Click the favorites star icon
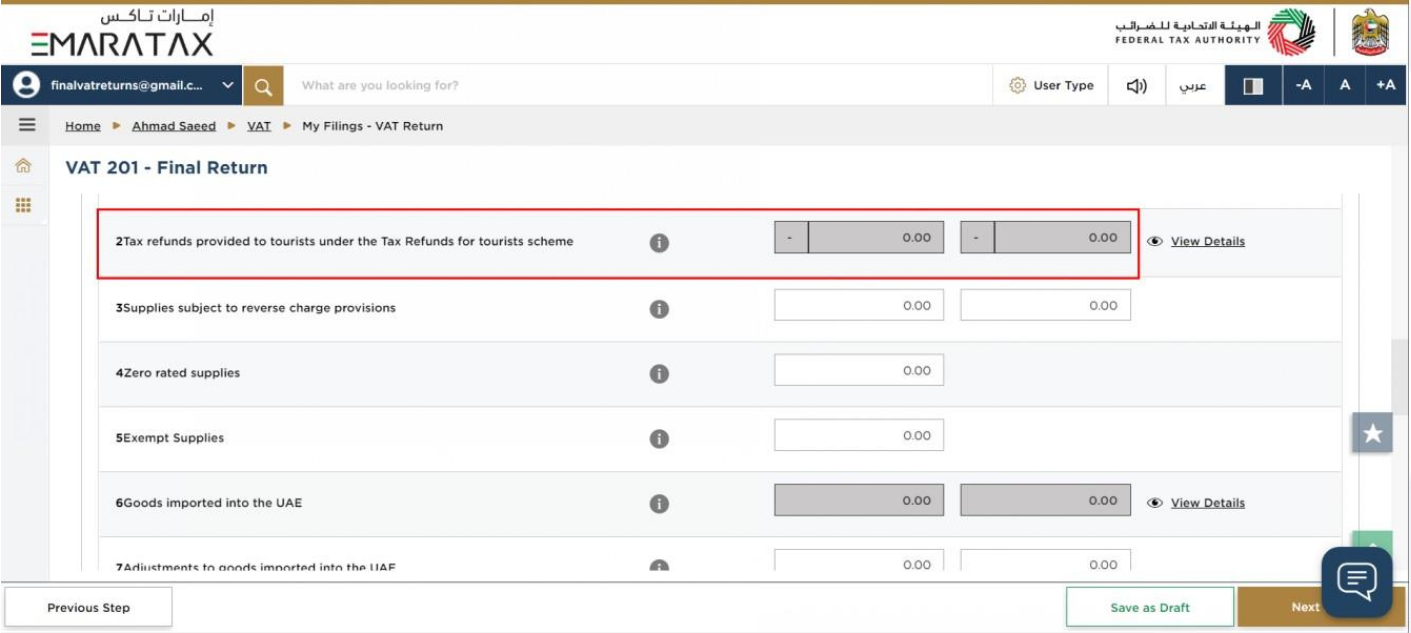Viewport: 1411px width, 633px height. (x=1372, y=433)
